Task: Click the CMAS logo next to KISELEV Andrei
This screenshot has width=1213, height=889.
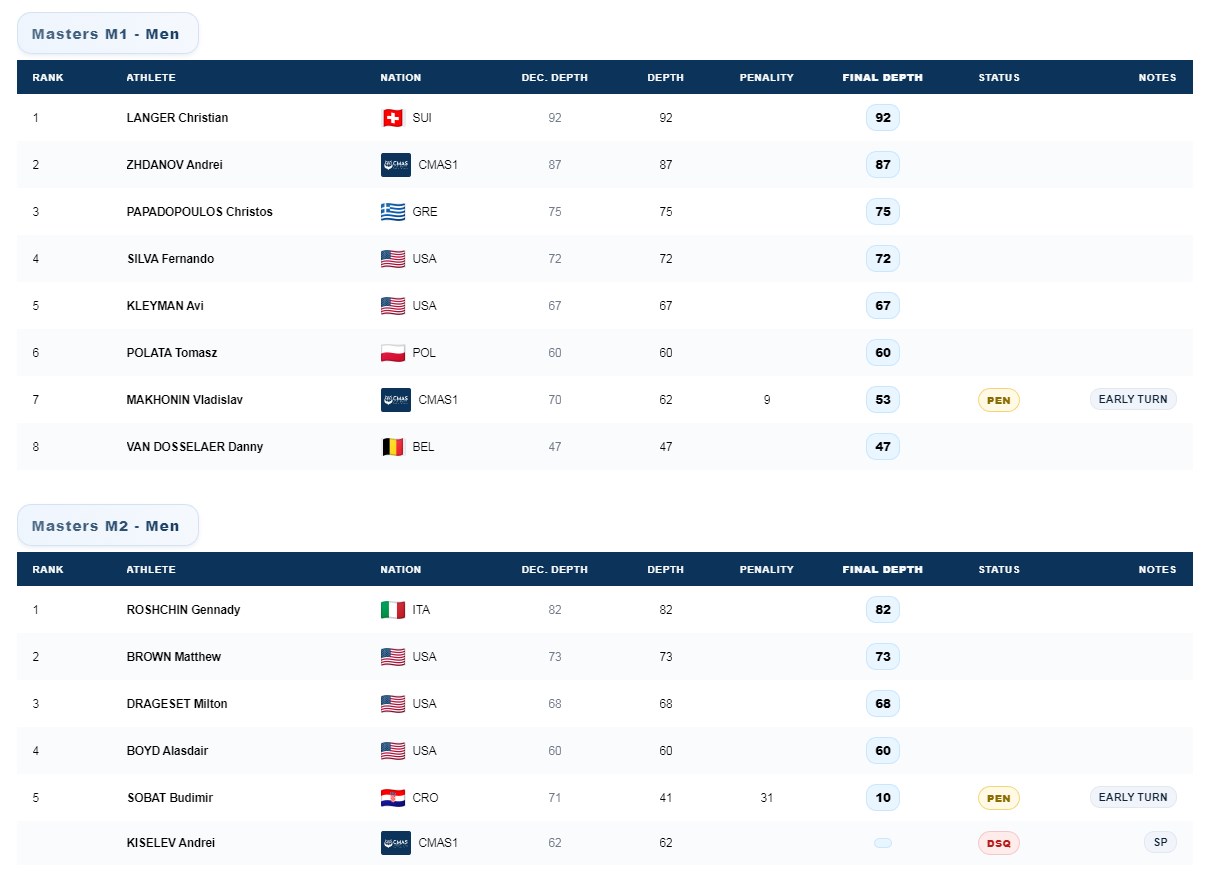Action: (x=396, y=843)
